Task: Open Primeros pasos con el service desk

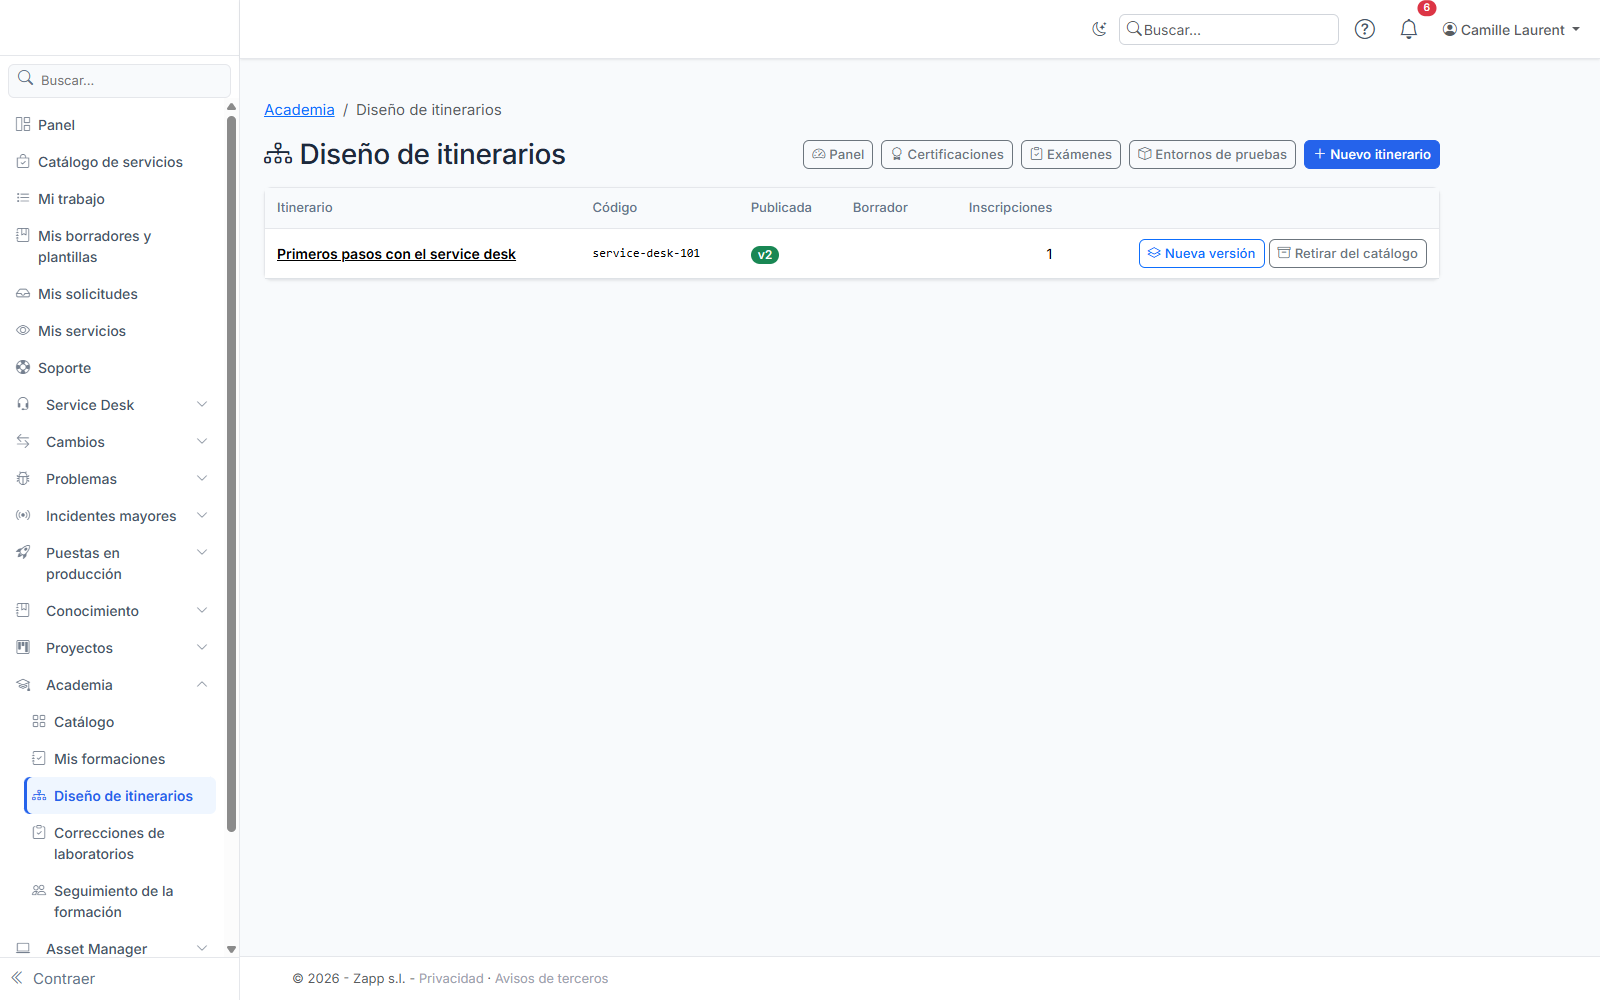Action: (x=396, y=254)
